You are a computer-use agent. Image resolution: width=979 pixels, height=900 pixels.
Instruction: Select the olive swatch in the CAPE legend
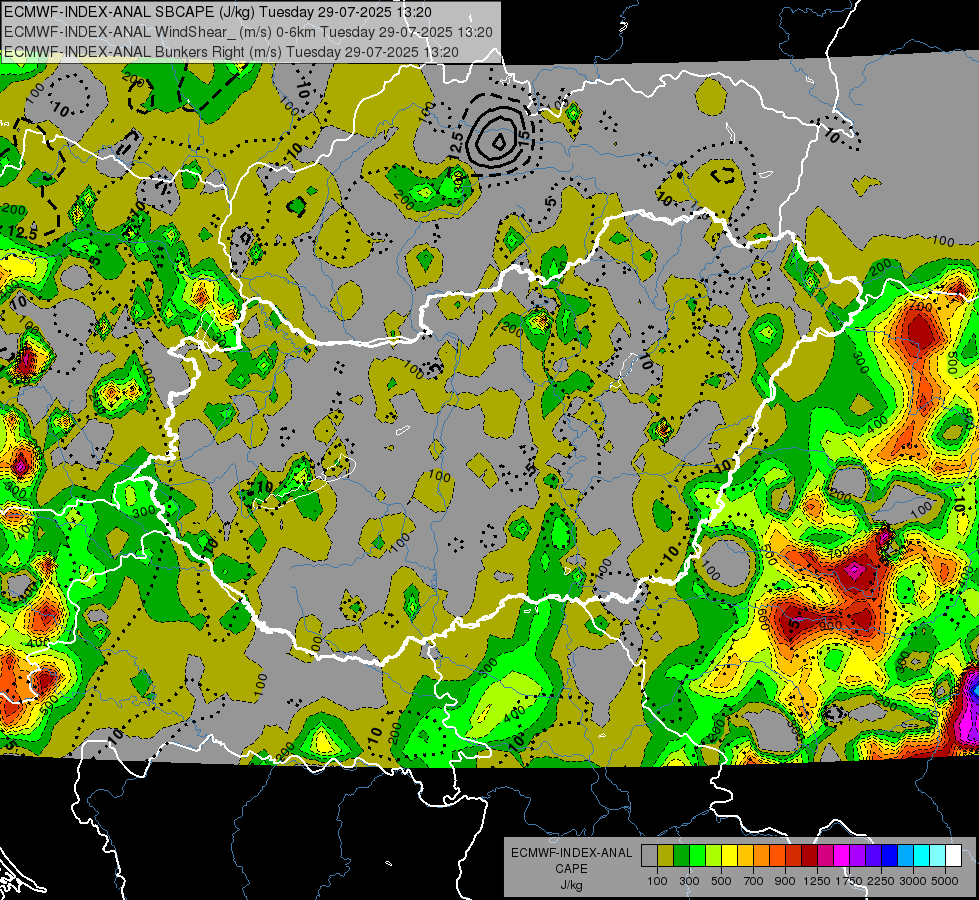pyautogui.click(x=666, y=856)
